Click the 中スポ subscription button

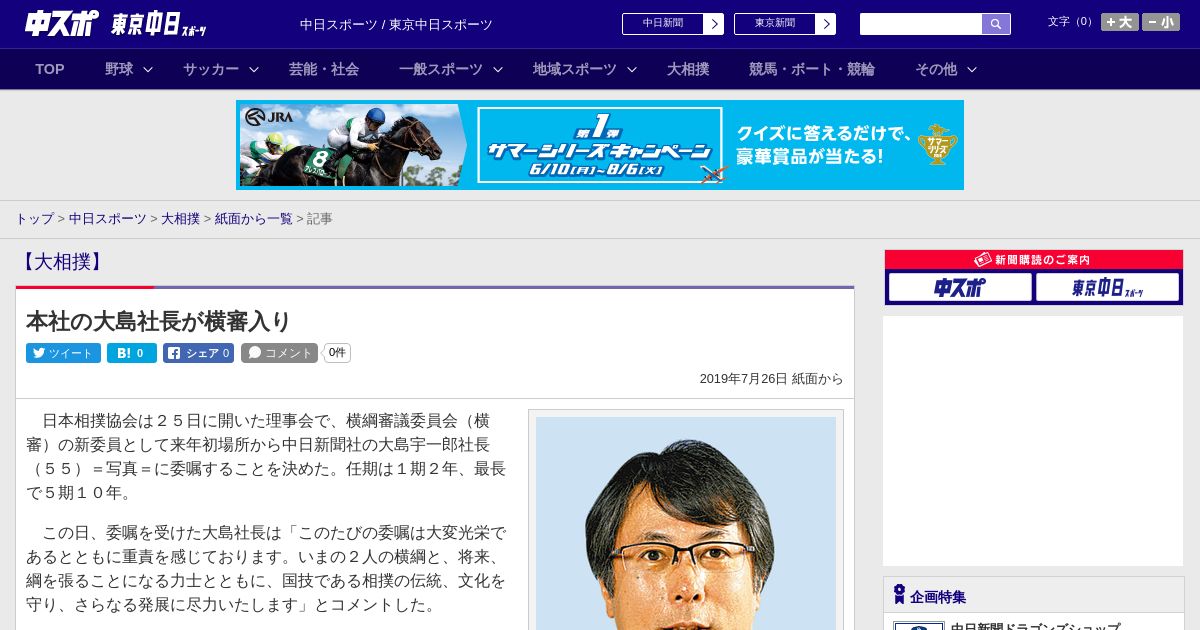960,288
